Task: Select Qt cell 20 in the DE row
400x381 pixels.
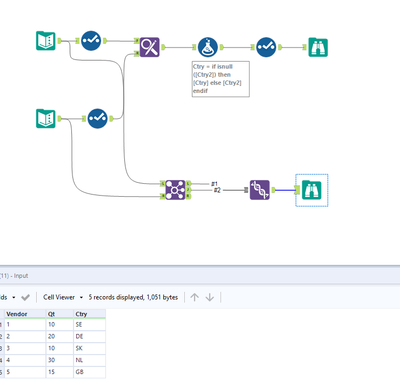Action: (59, 336)
